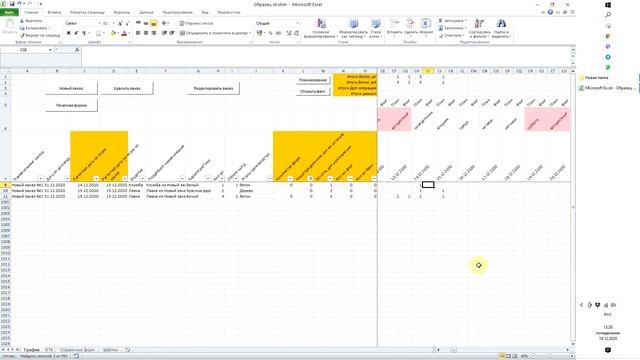Align text to top of cell

coord(138,23)
